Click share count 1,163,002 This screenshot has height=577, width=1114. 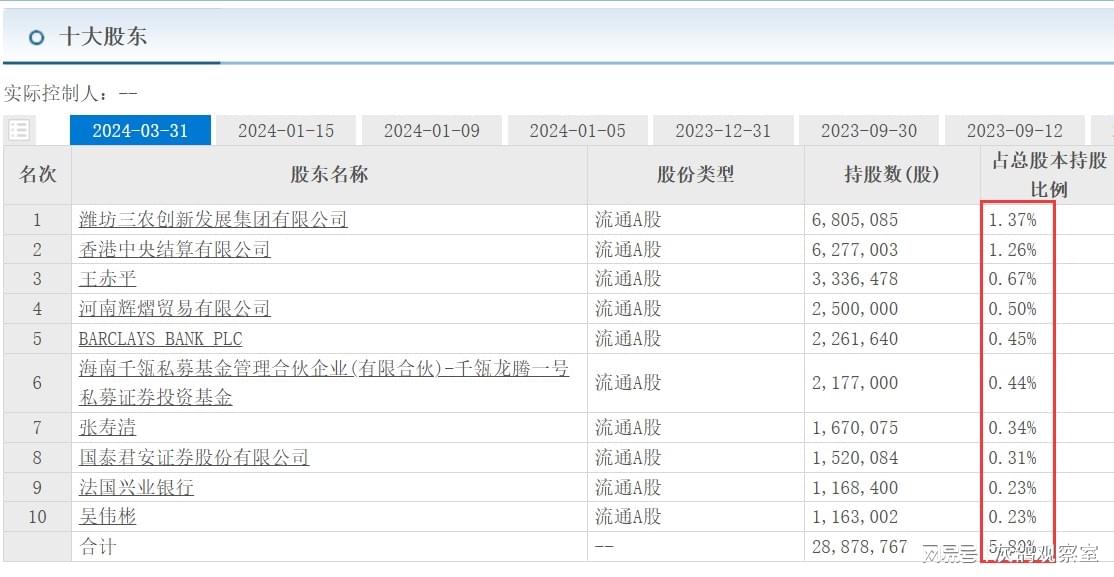pos(855,517)
